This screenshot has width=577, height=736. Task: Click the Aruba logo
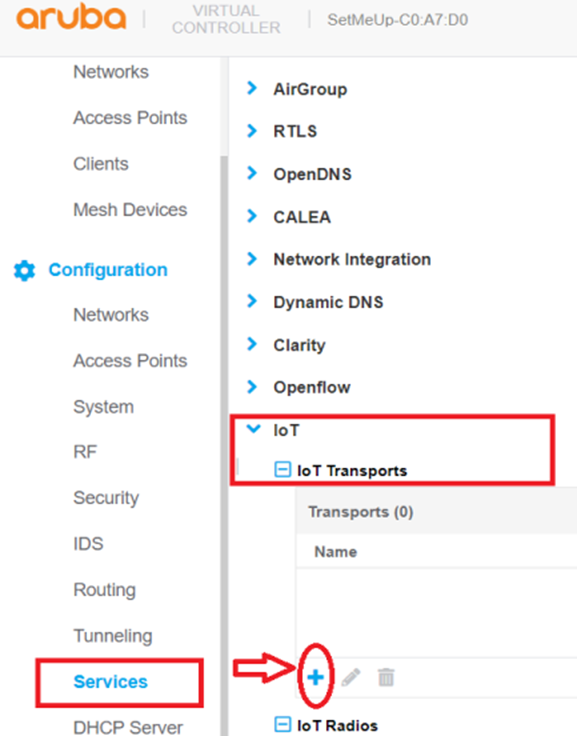pyautogui.click(x=71, y=18)
